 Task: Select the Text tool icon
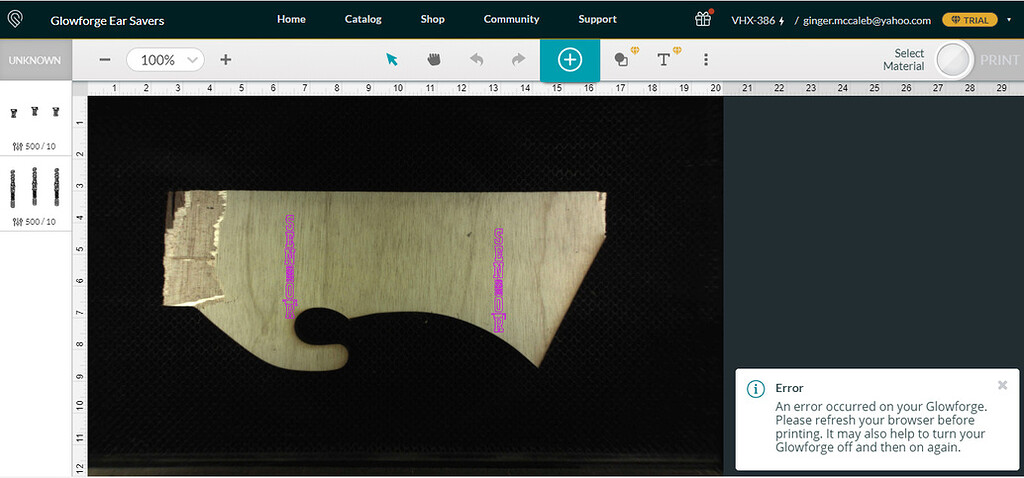(x=667, y=58)
